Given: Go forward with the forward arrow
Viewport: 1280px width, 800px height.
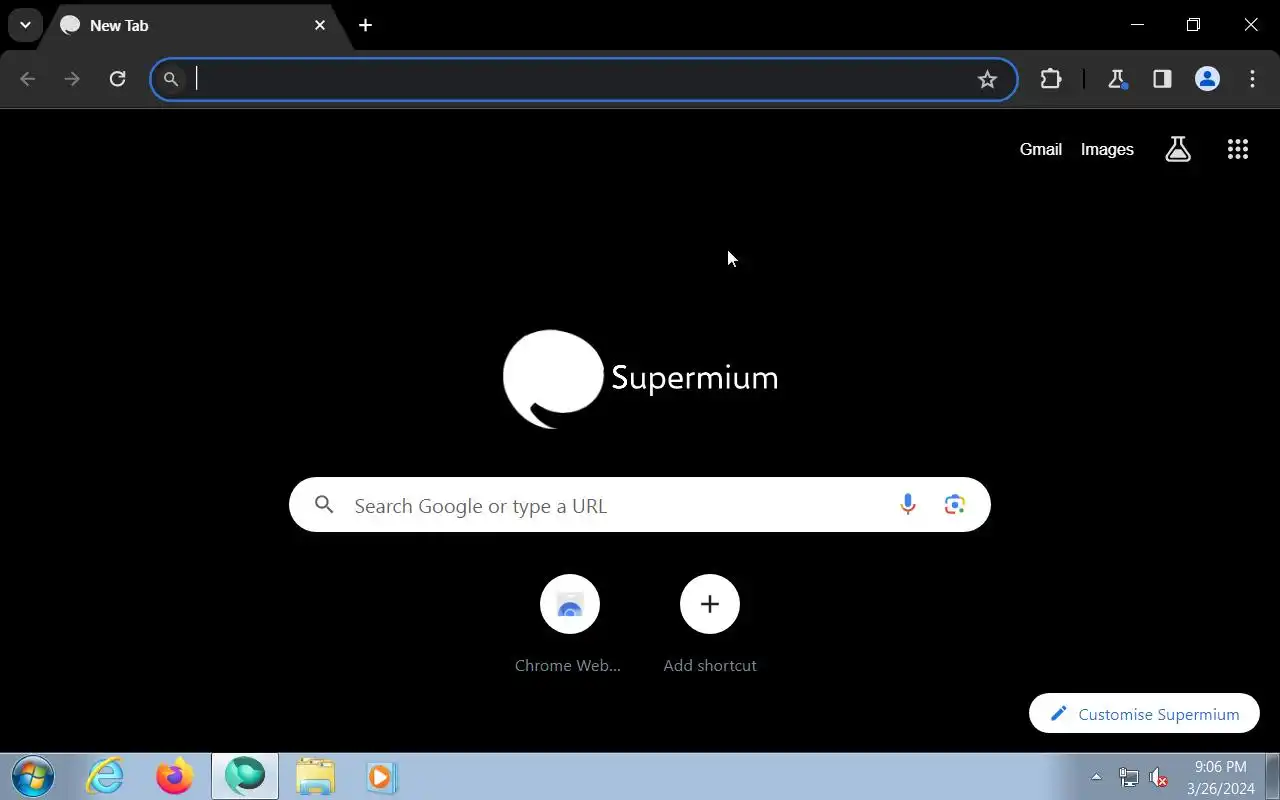Looking at the screenshot, I should [72, 79].
